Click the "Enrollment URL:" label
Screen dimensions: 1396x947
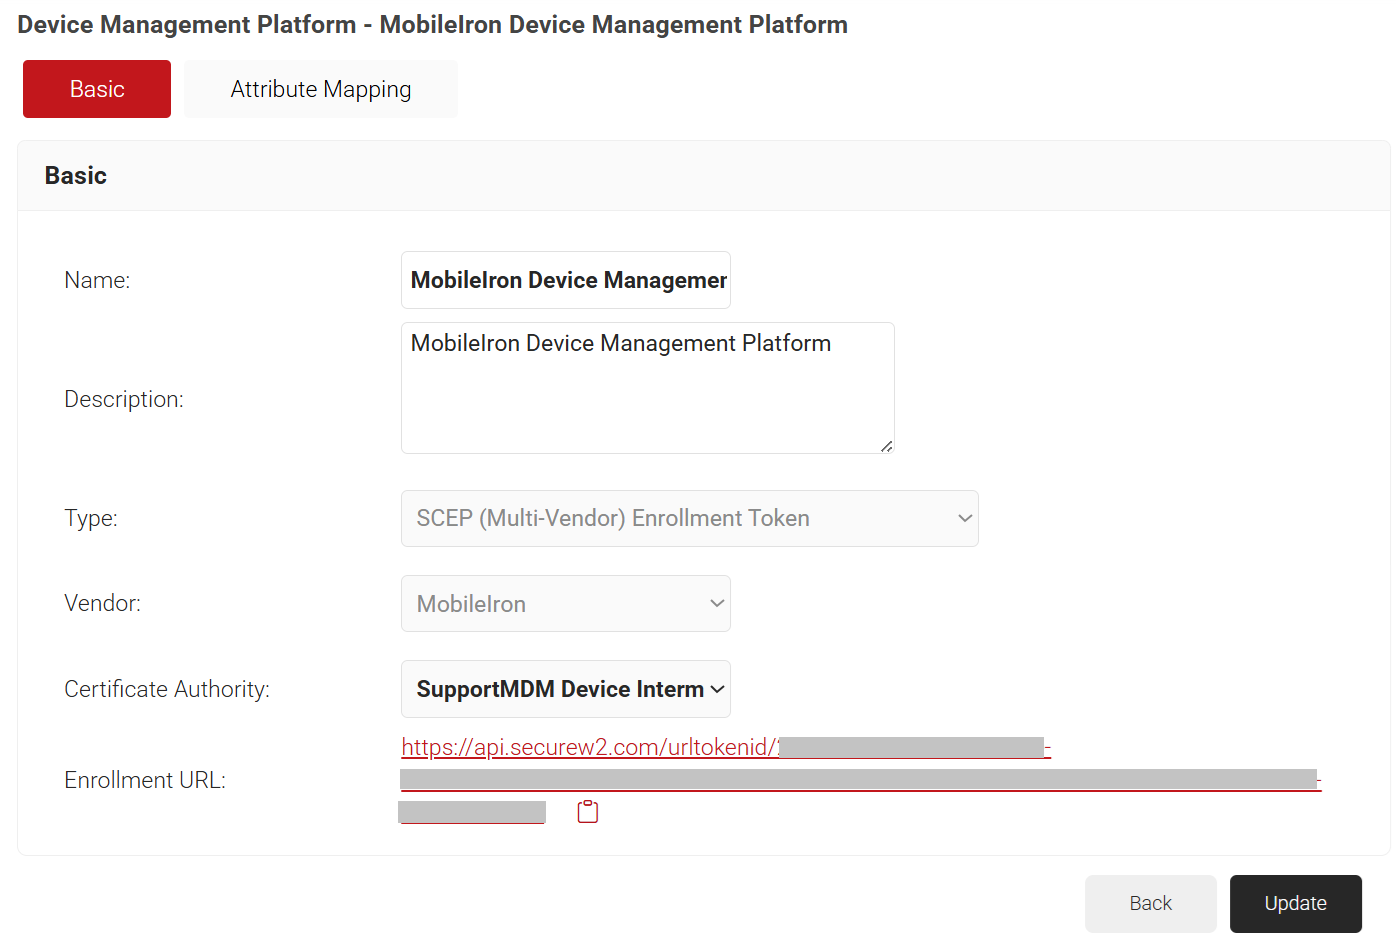click(145, 780)
